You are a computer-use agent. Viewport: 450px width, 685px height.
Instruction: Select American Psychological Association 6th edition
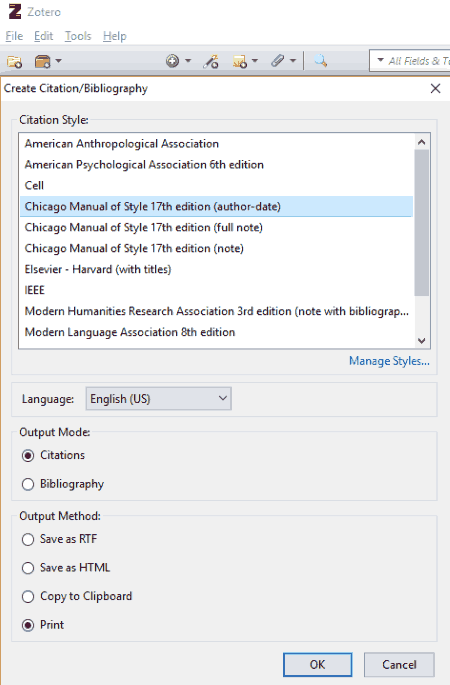click(x=216, y=165)
